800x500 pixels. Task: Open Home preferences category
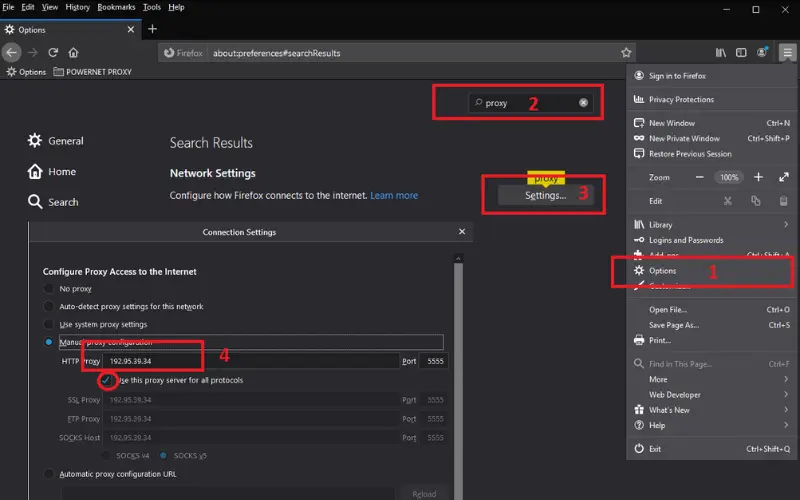coord(52,171)
